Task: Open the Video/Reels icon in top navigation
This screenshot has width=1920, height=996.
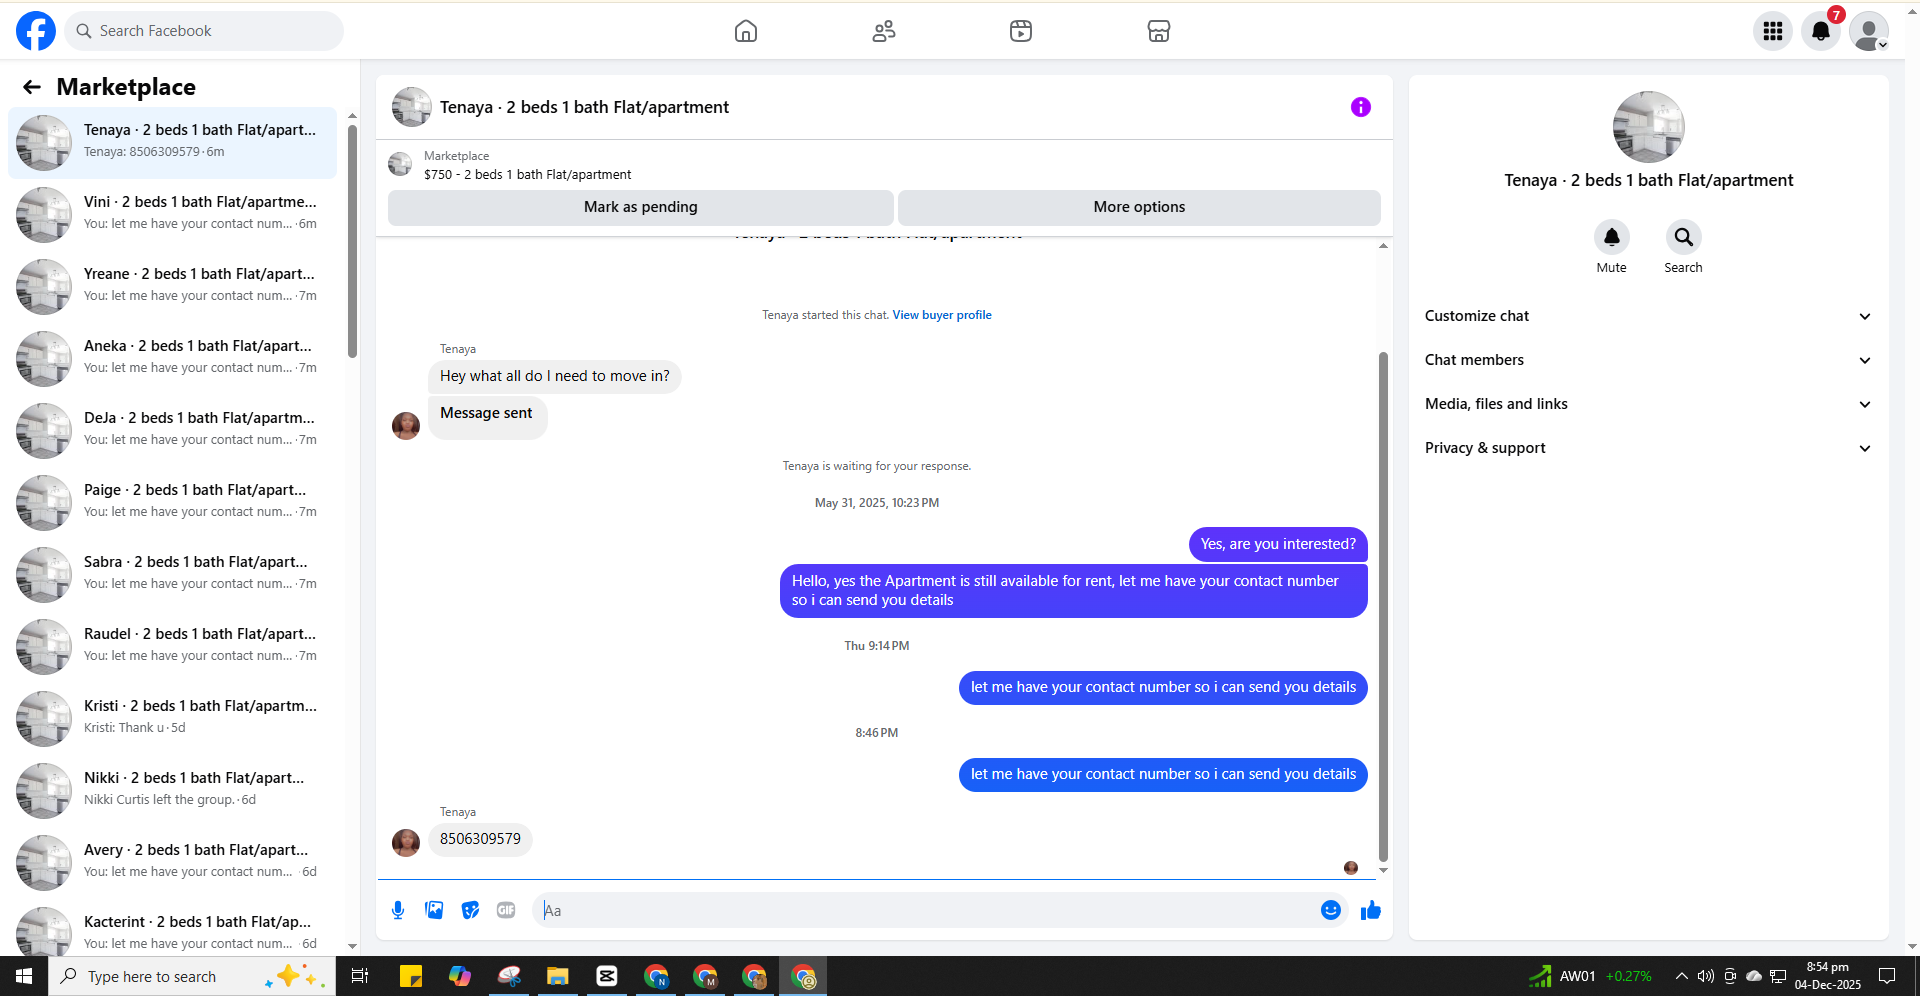Action: tap(1021, 31)
